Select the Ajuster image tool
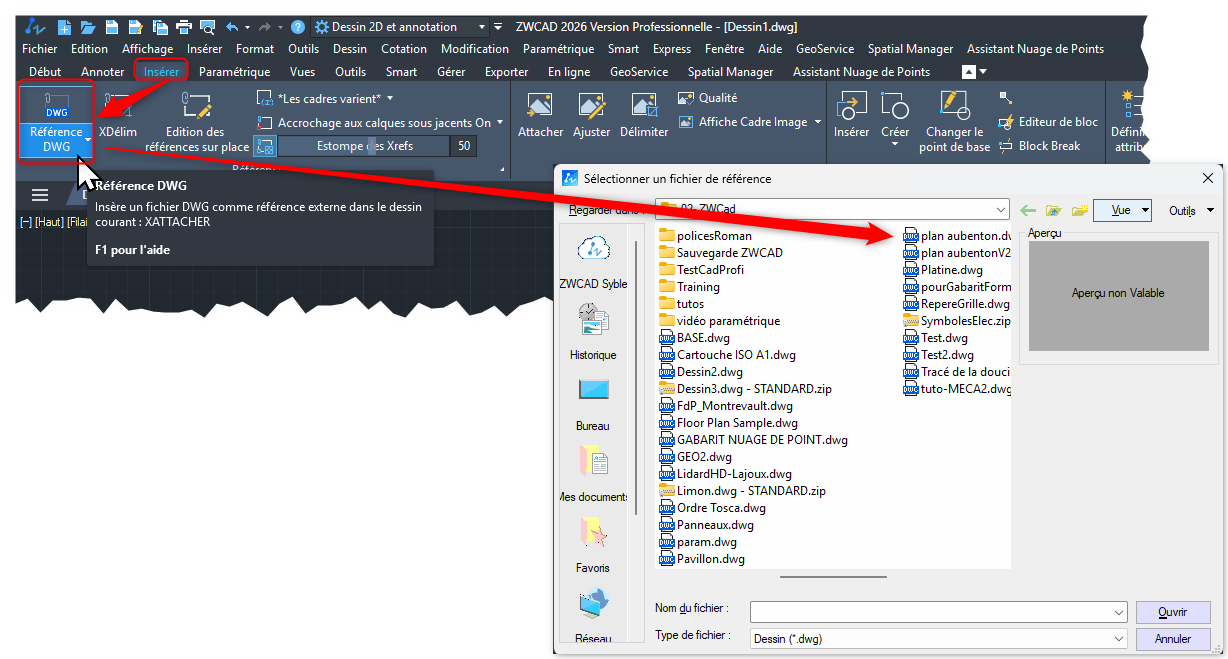 click(592, 116)
